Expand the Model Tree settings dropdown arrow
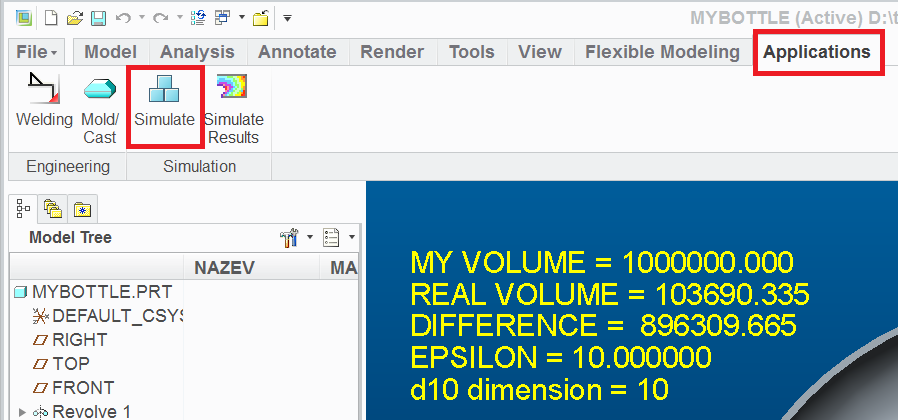 click(310, 237)
